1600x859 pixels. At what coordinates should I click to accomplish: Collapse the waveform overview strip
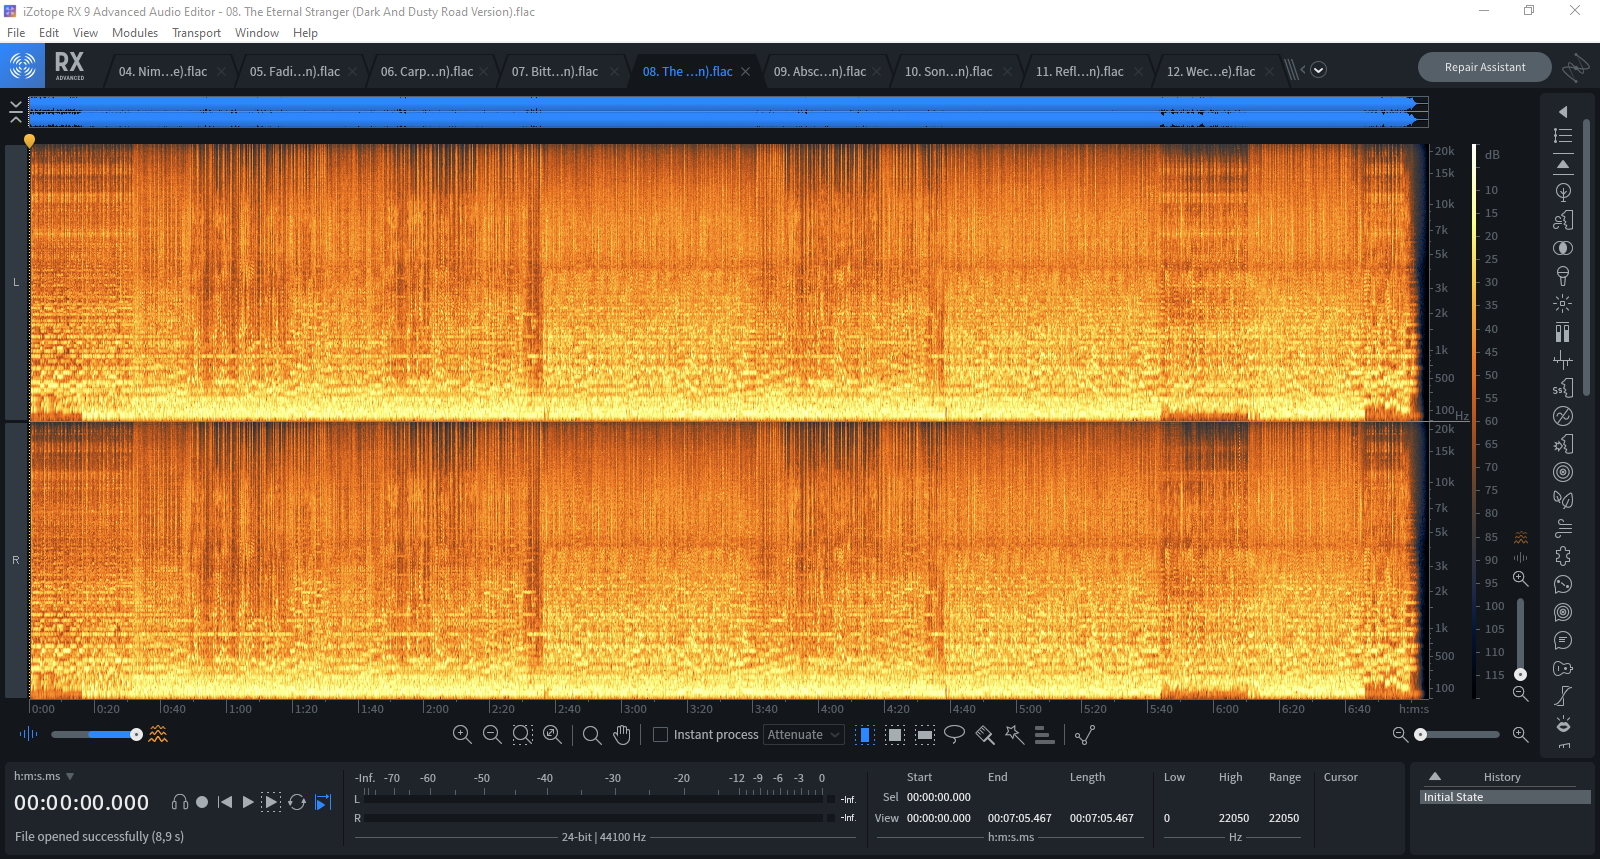[16, 112]
